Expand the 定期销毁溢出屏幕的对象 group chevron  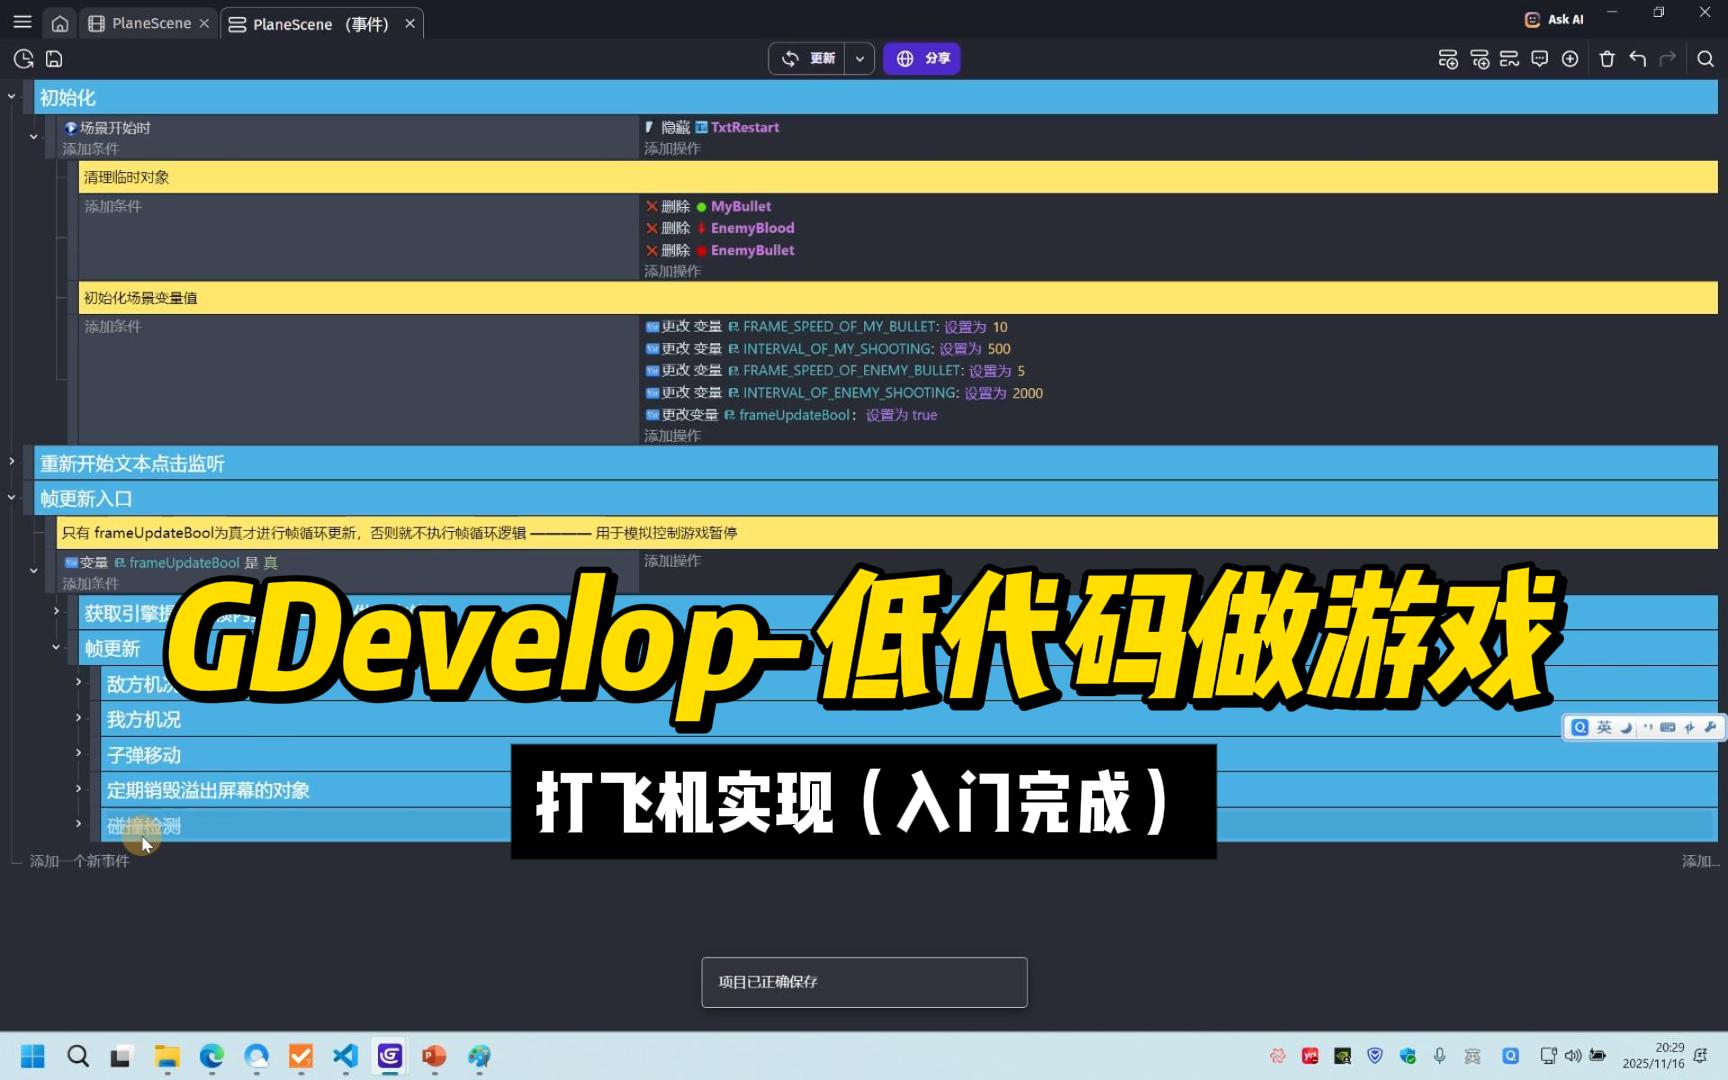79,788
